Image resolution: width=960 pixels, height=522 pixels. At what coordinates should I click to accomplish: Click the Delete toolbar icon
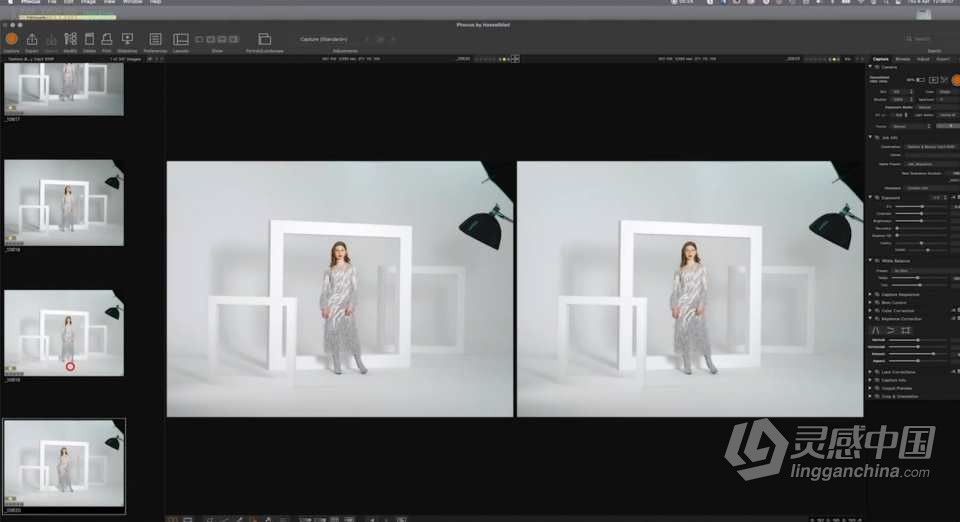pos(89,39)
